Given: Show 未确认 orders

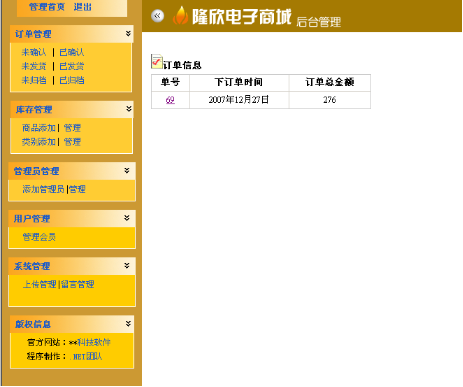Looking at the screenshot, I should point(34,52).
